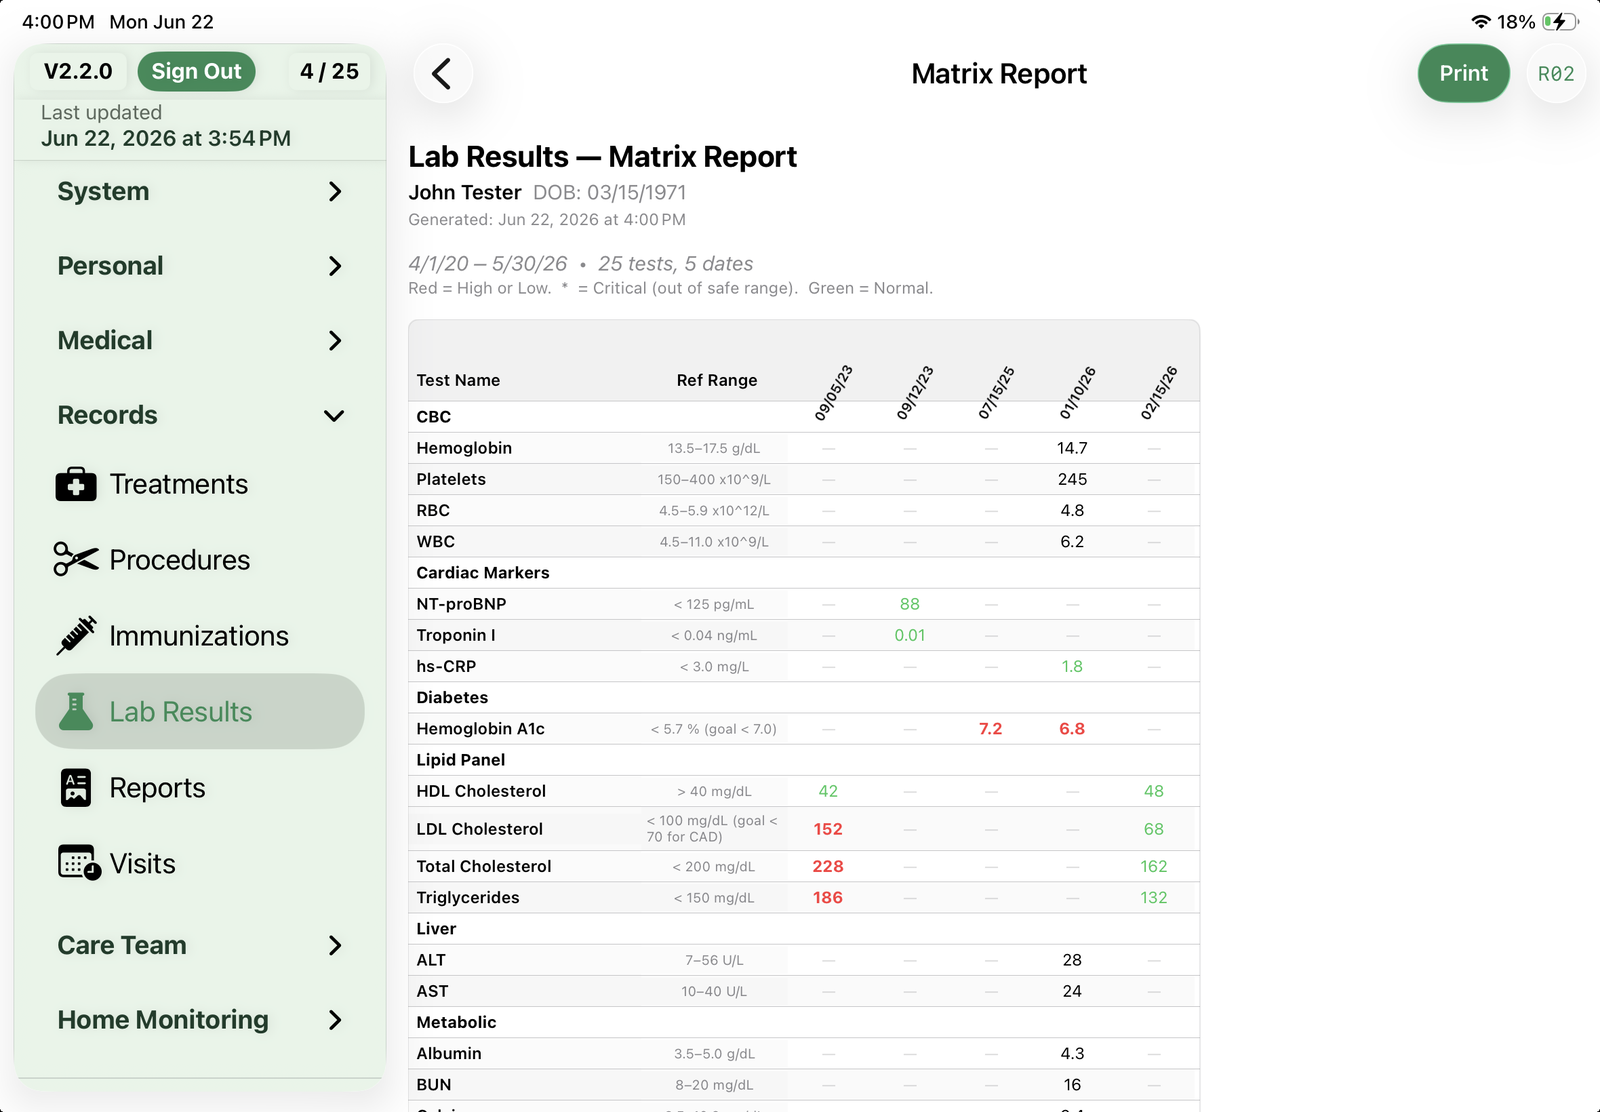Select the System section label
This screenshot has width=1600, height=1112.
(103, 191)
